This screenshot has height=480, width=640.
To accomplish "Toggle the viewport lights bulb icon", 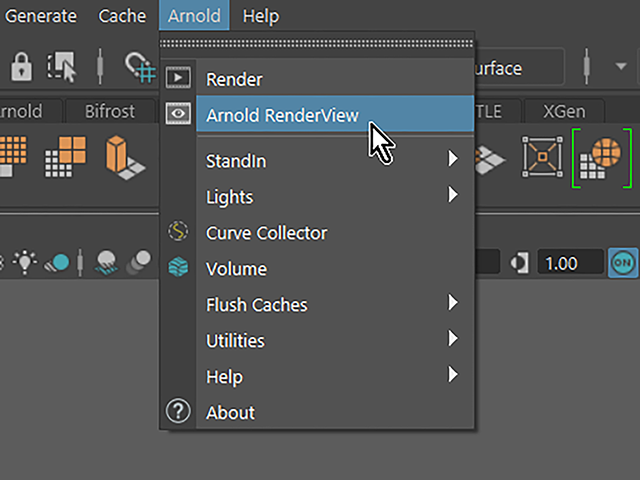I will tap(25, 262).
